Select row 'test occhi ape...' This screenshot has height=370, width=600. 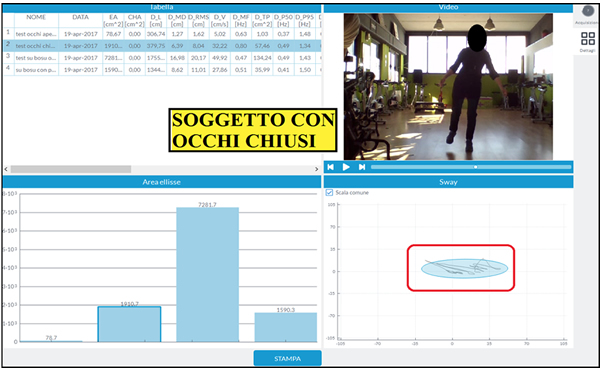click(x=162, y=34)
